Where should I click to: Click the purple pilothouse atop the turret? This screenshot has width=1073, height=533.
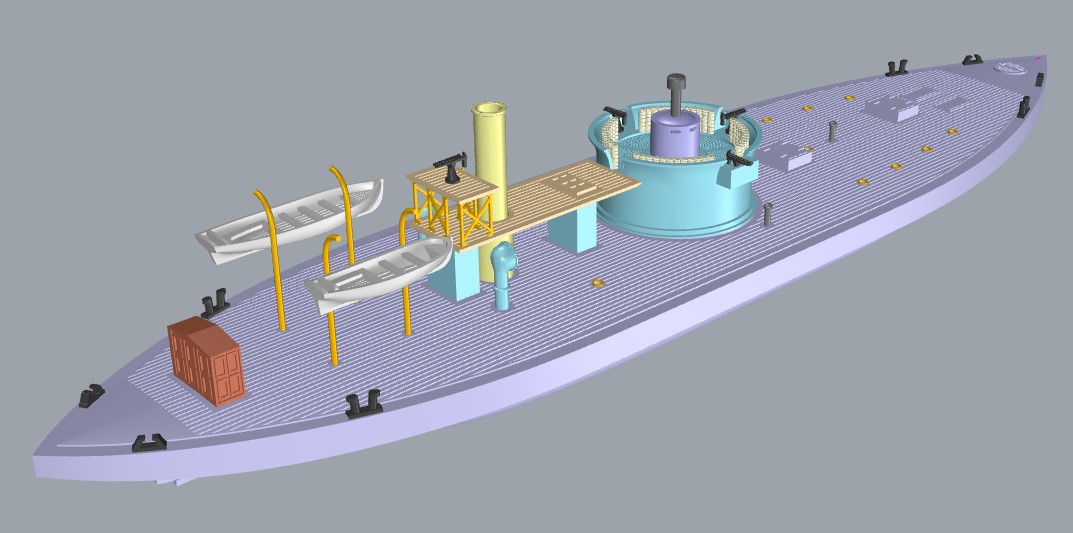tap(674, 134)
